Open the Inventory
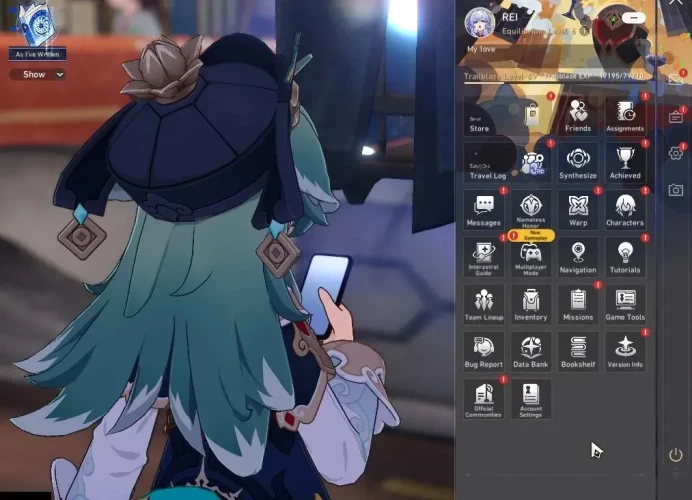This screenshot has width=692, height=500. pos(530,305)
